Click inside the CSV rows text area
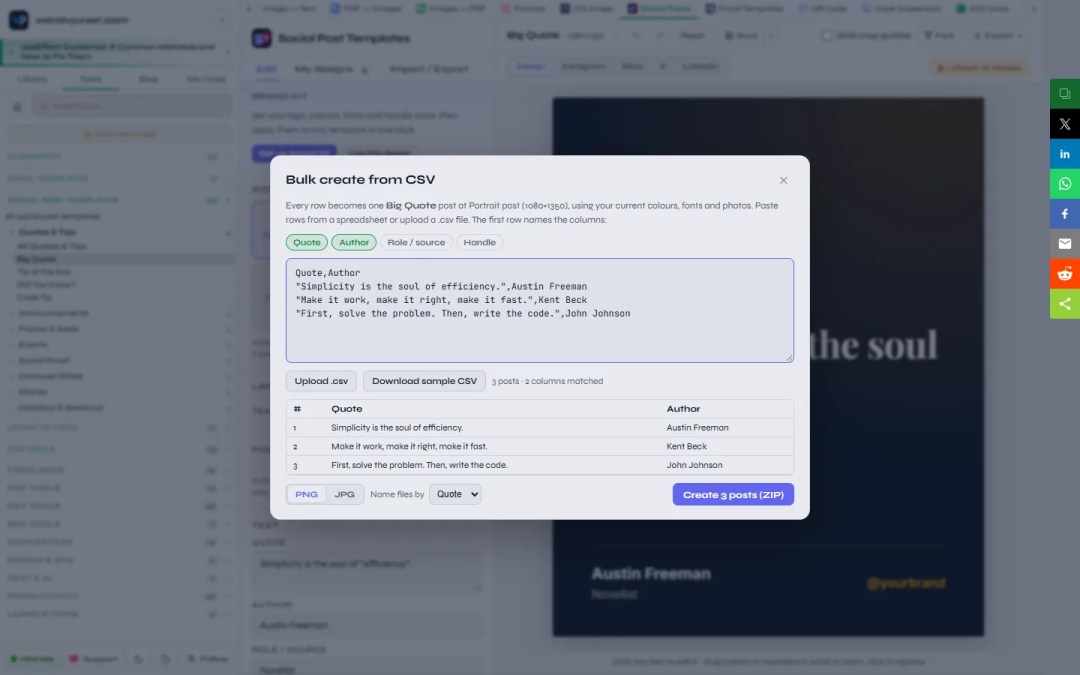 click(540, 311)
